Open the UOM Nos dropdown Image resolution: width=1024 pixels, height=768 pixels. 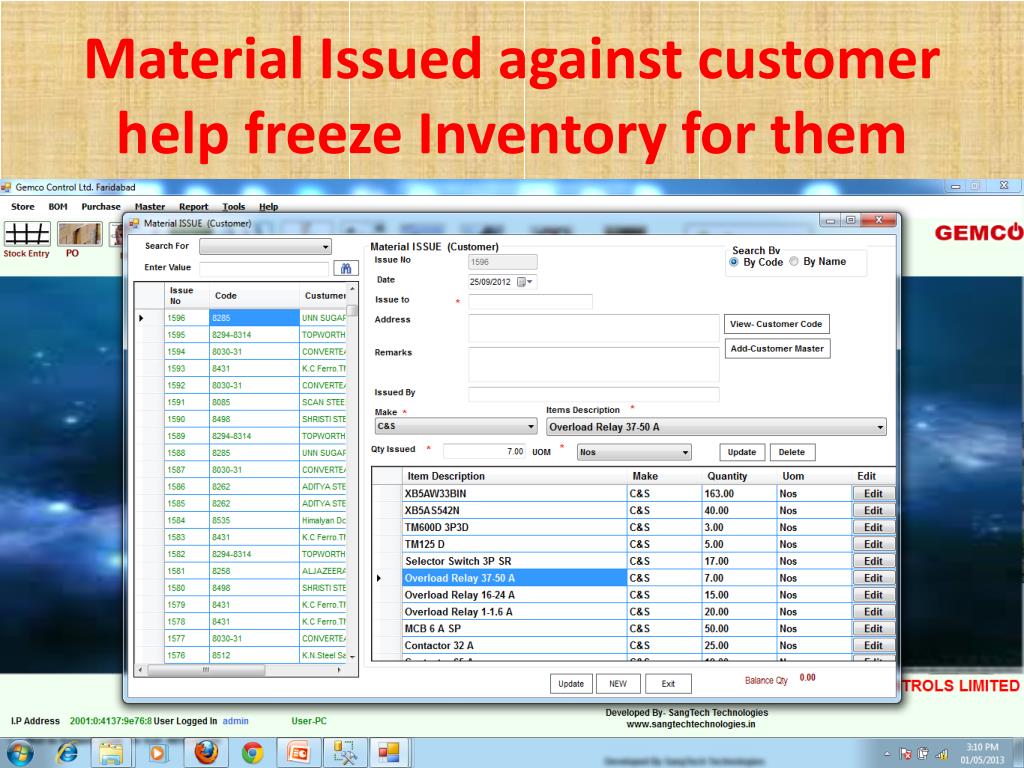634,452
